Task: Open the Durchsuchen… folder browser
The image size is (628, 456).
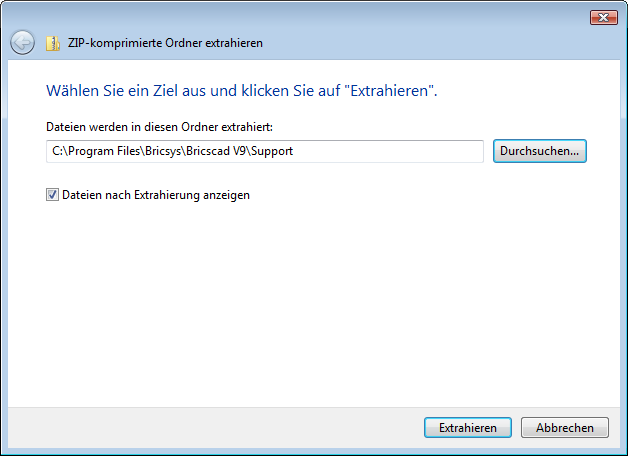Action: click(x=539, y=151)
